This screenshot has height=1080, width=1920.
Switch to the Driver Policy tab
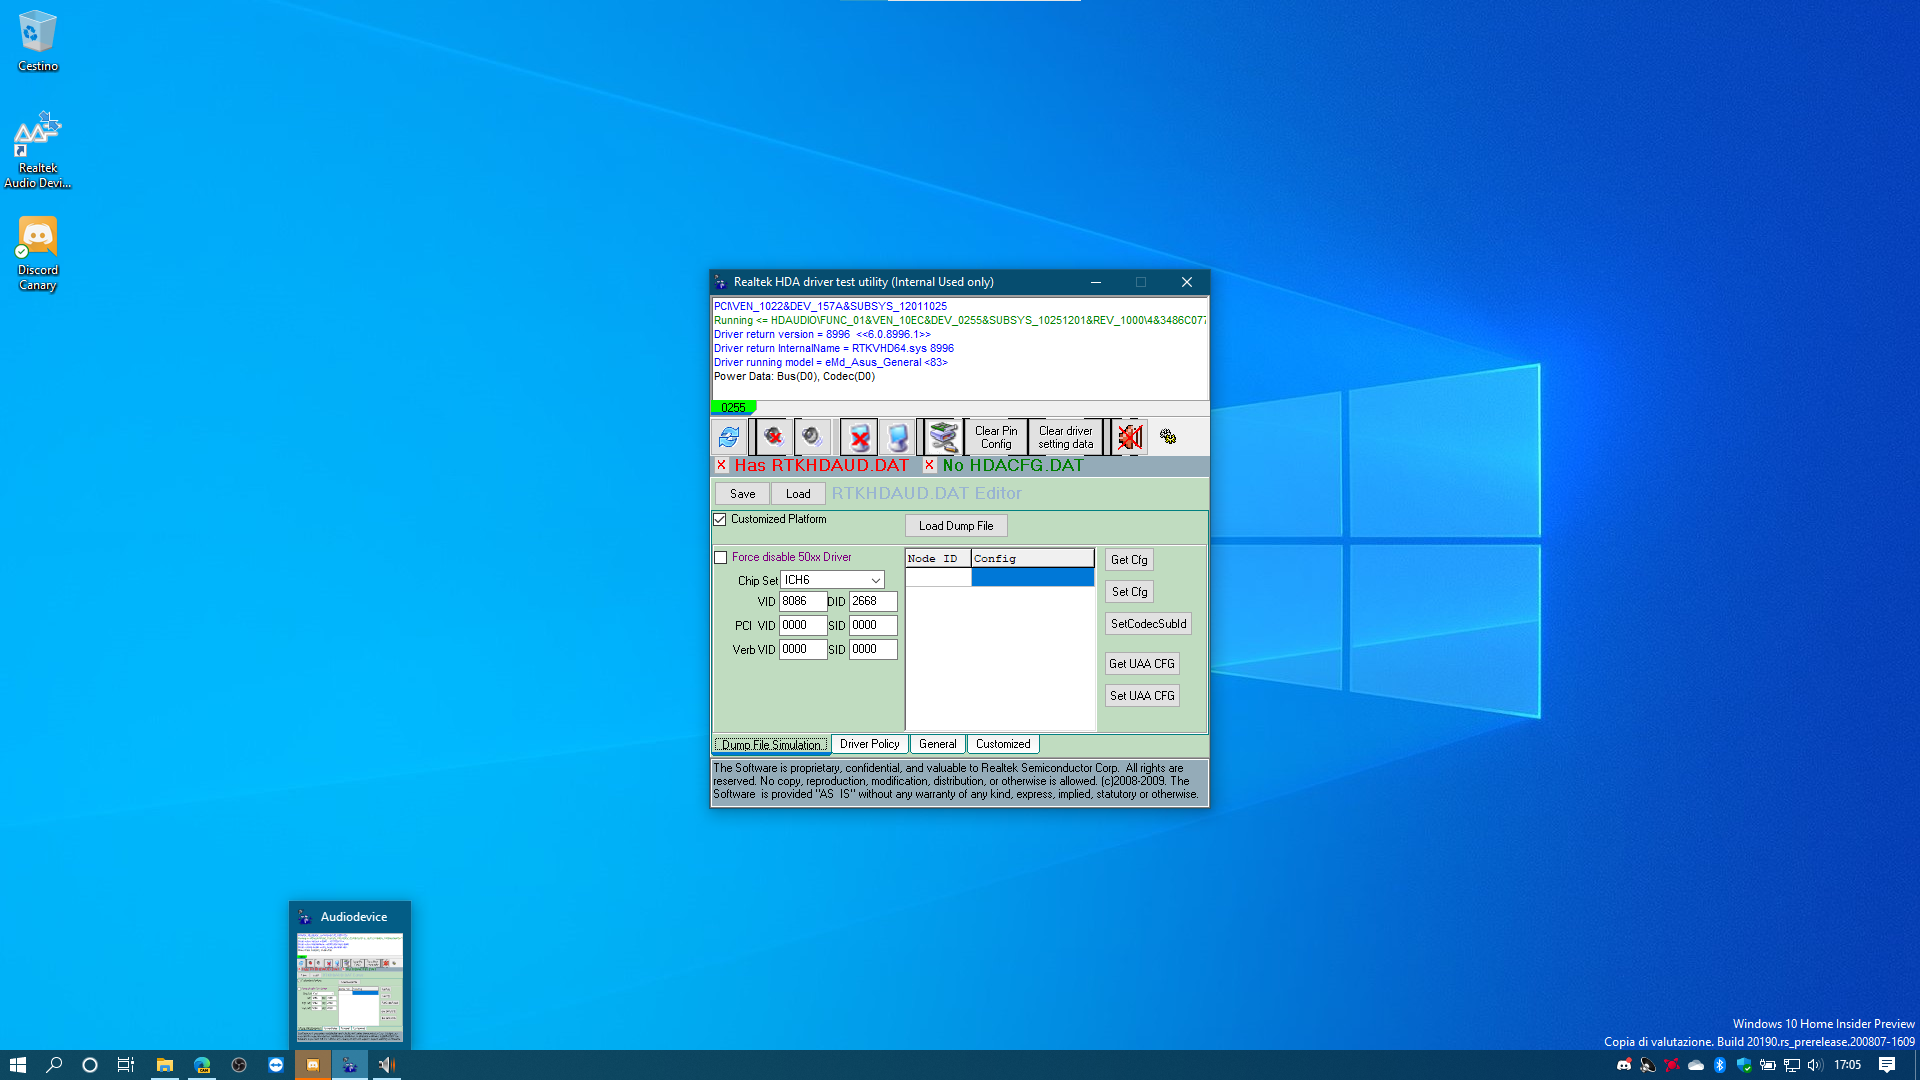click(x=869, y=744)
